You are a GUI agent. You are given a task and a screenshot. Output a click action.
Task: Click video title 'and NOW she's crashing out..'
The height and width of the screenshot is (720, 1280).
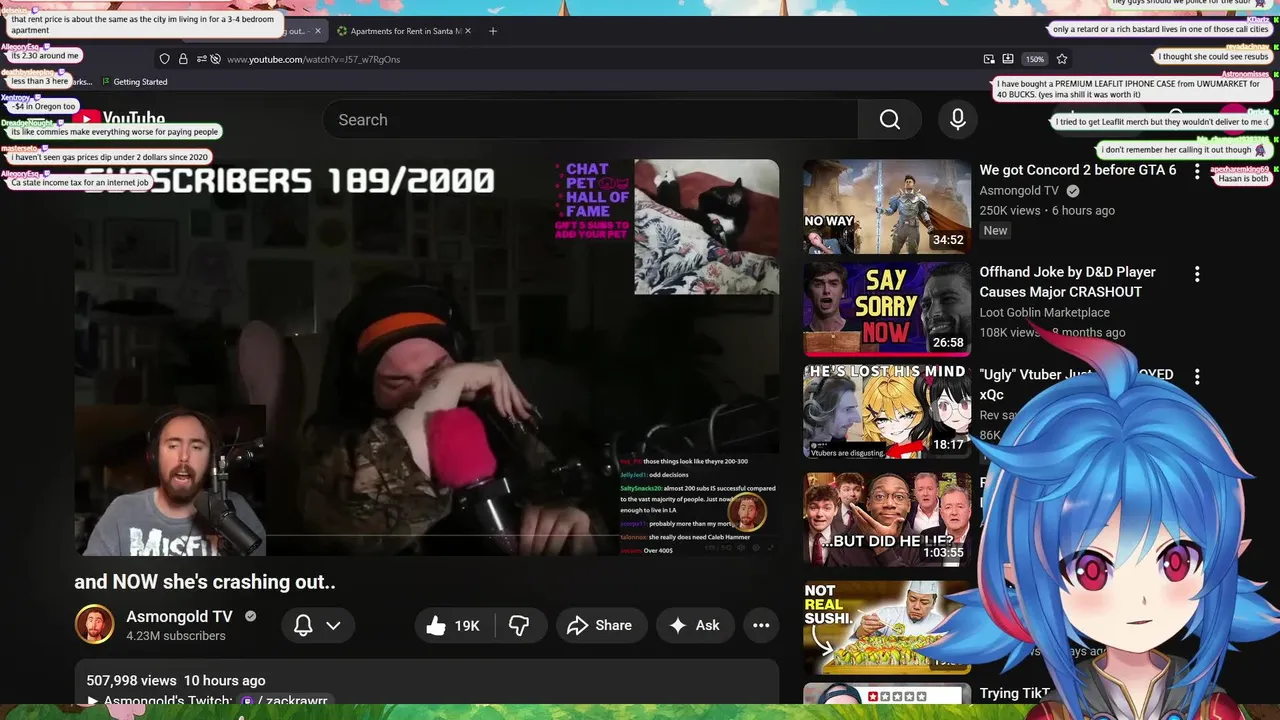[205, 581]
